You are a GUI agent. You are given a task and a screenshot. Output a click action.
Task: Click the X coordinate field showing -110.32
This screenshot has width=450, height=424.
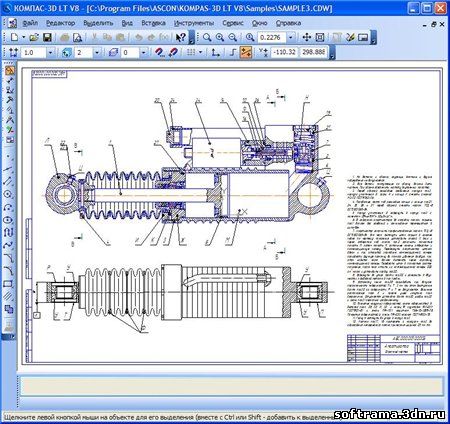pyautogui.click(x=284, y=52)
